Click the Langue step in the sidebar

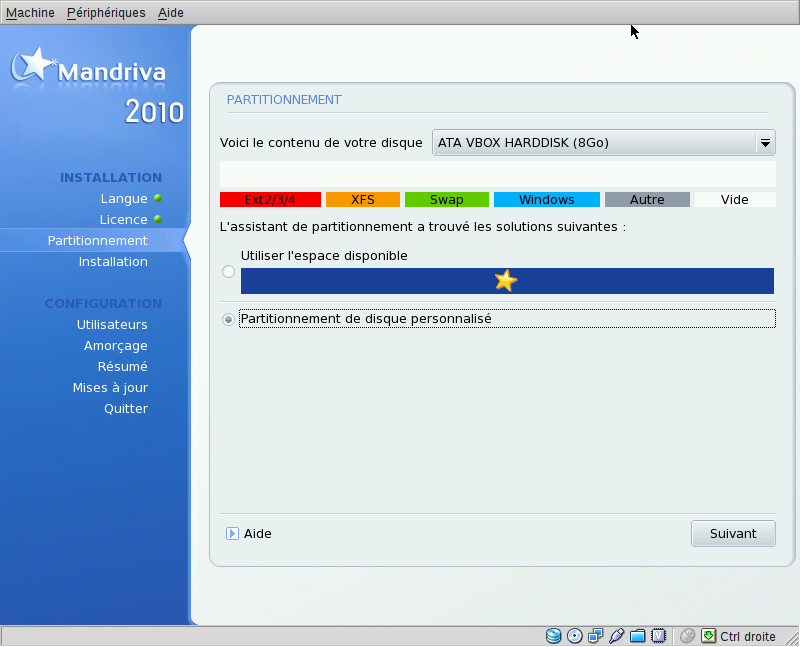[x=124, y=199]
